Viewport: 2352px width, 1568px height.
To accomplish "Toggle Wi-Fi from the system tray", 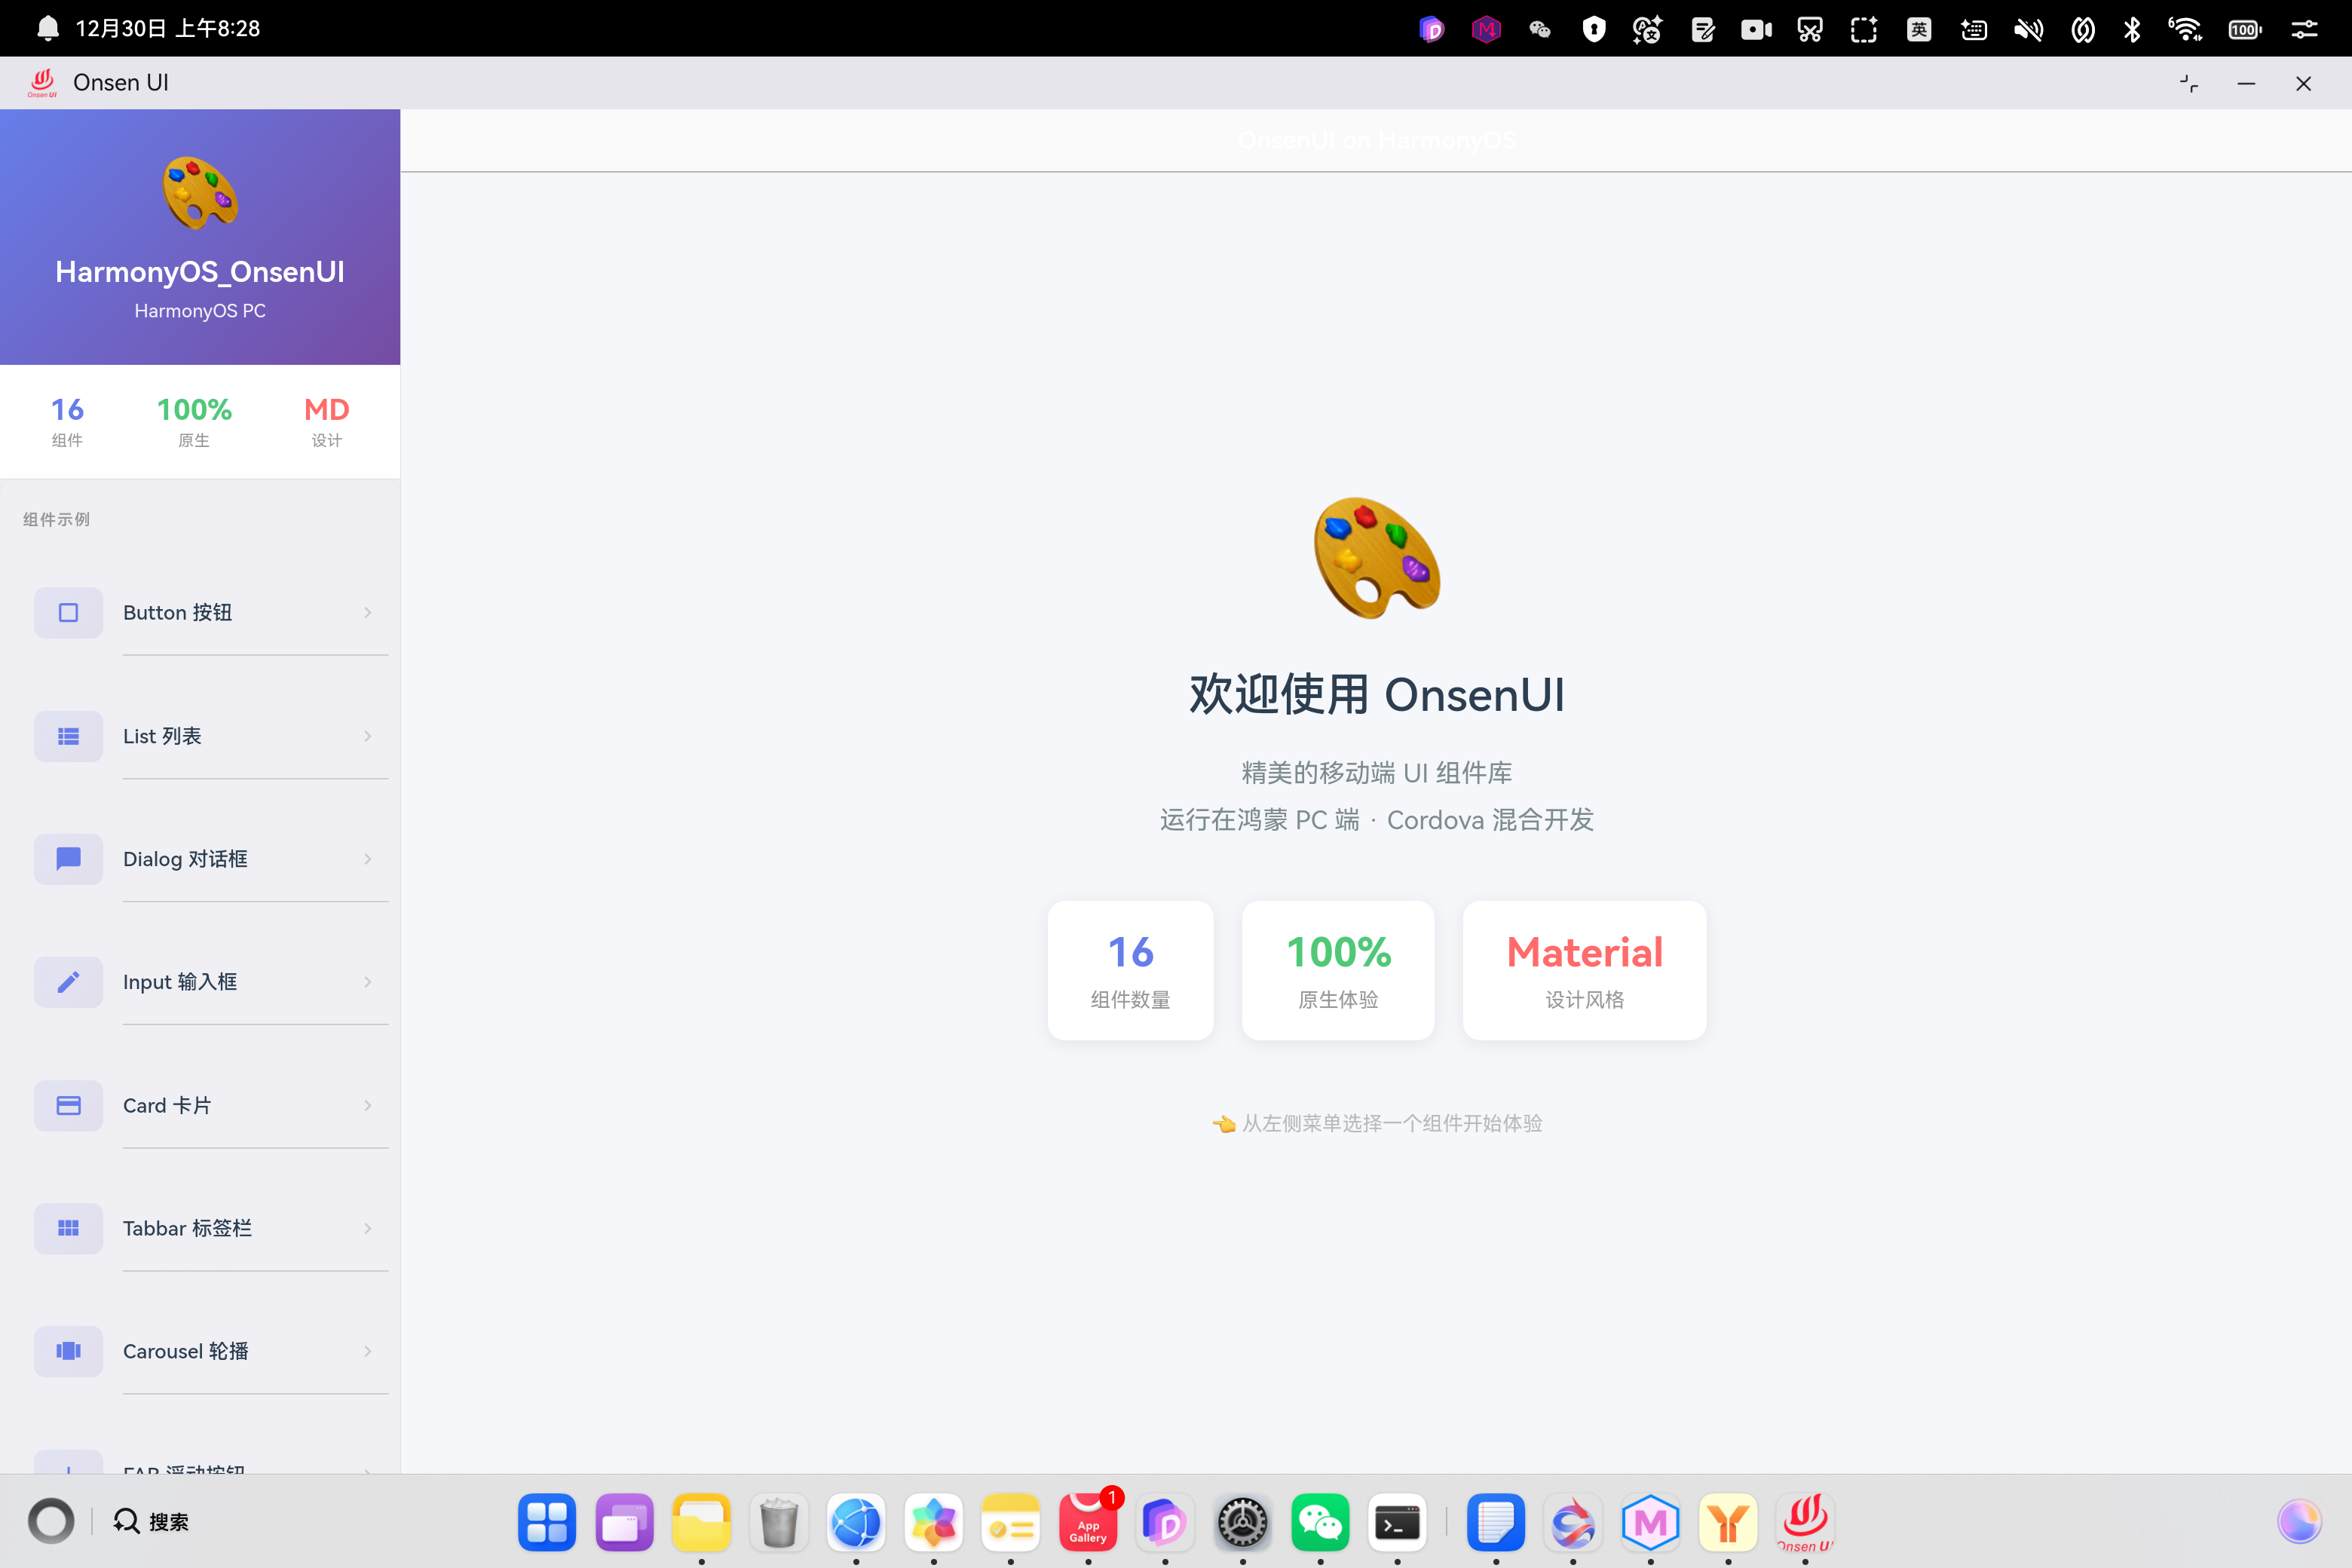I will tap(2186, 29).
